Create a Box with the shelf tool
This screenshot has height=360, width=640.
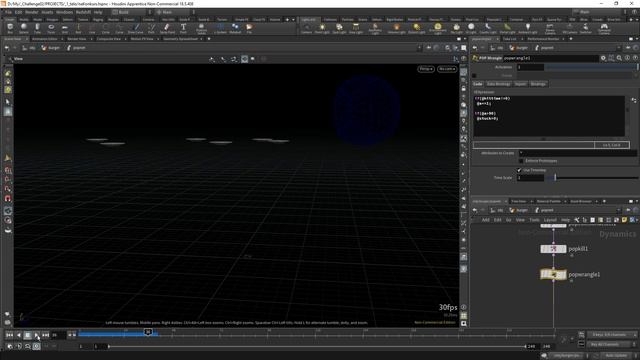point(10,28)
